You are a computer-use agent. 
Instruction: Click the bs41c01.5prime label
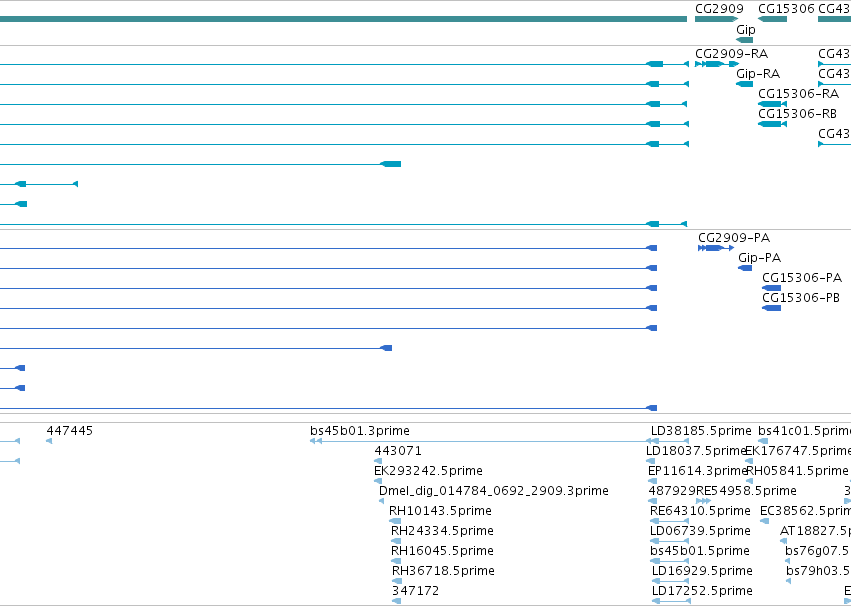(804, 431)
